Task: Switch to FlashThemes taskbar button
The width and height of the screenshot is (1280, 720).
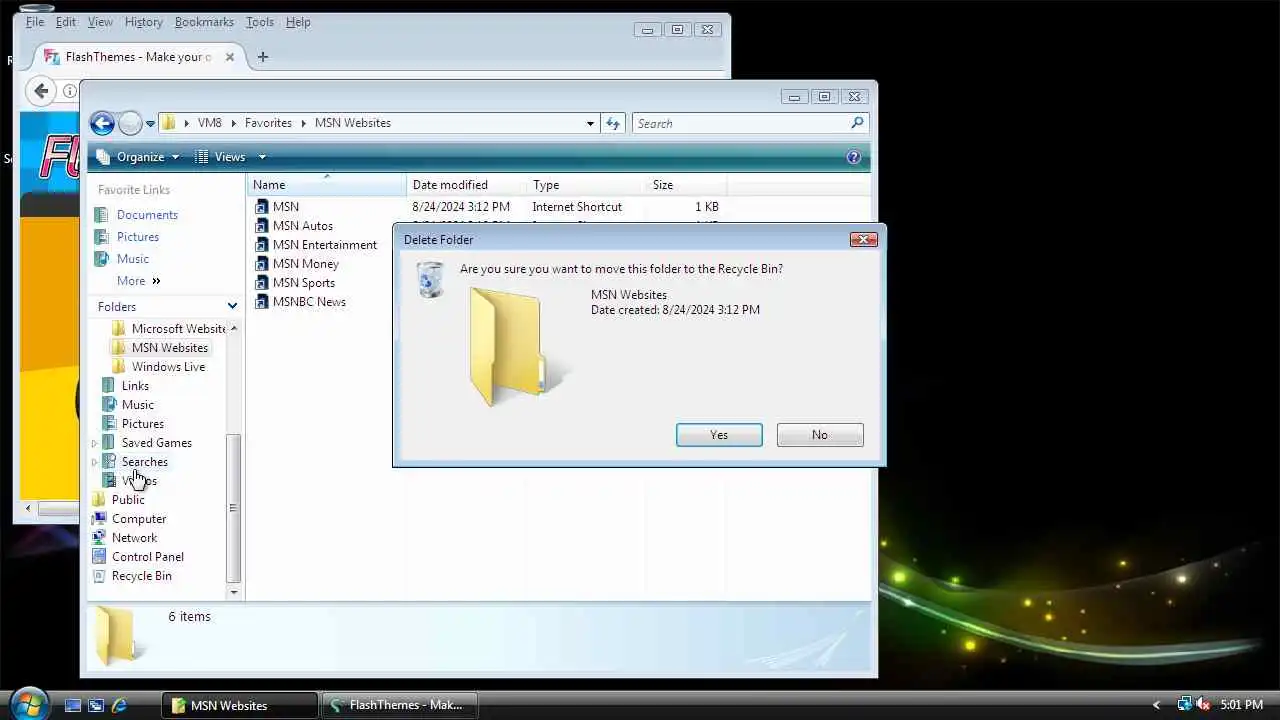Action: (x=399, y=705)
